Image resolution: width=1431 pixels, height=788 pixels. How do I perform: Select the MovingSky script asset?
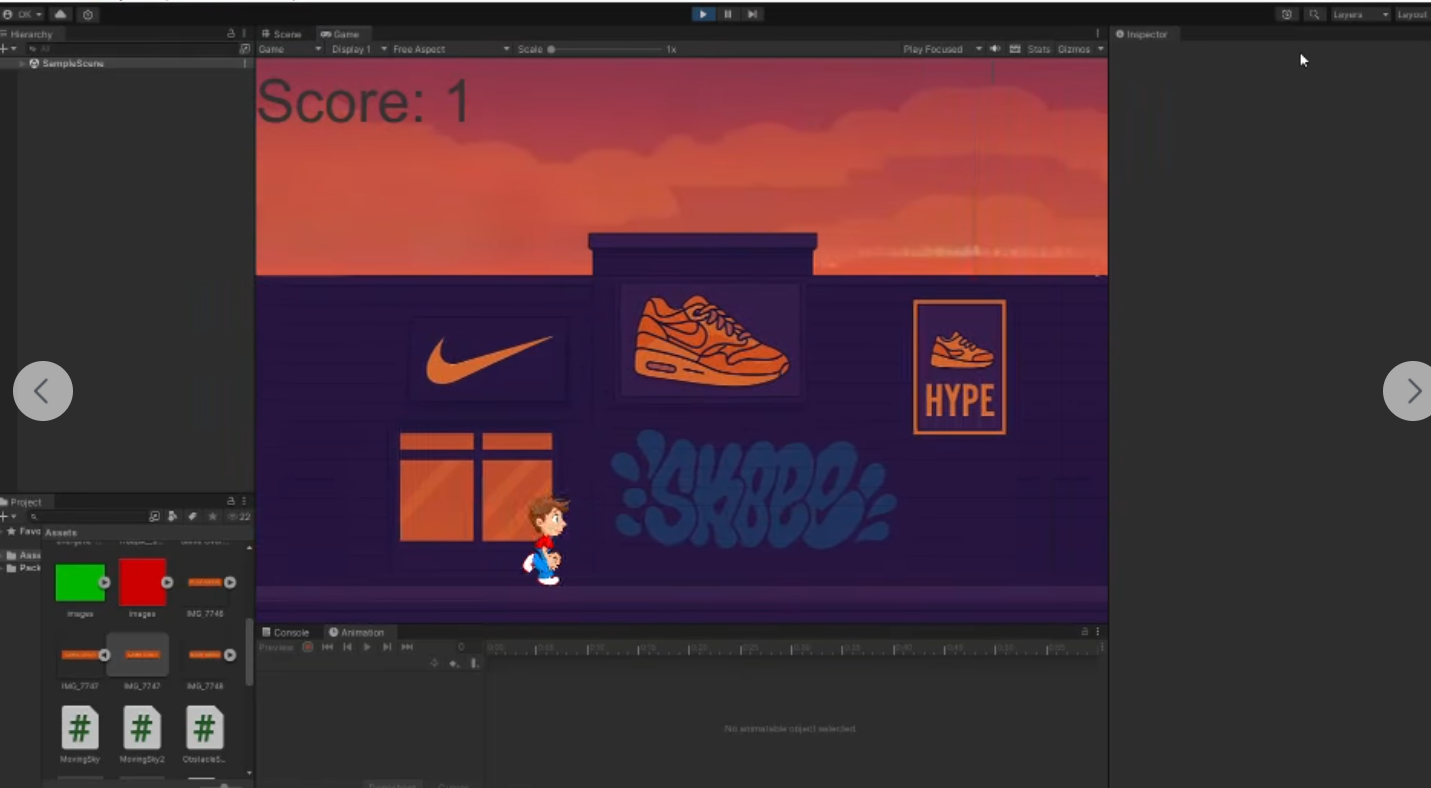(x=80, y=729)
